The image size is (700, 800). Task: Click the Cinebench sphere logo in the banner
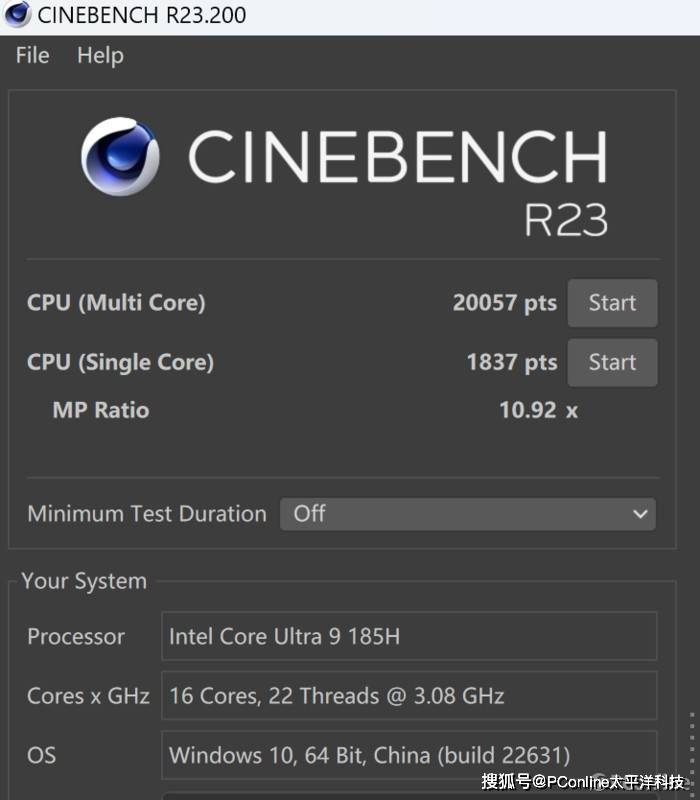tap(120, 157)
